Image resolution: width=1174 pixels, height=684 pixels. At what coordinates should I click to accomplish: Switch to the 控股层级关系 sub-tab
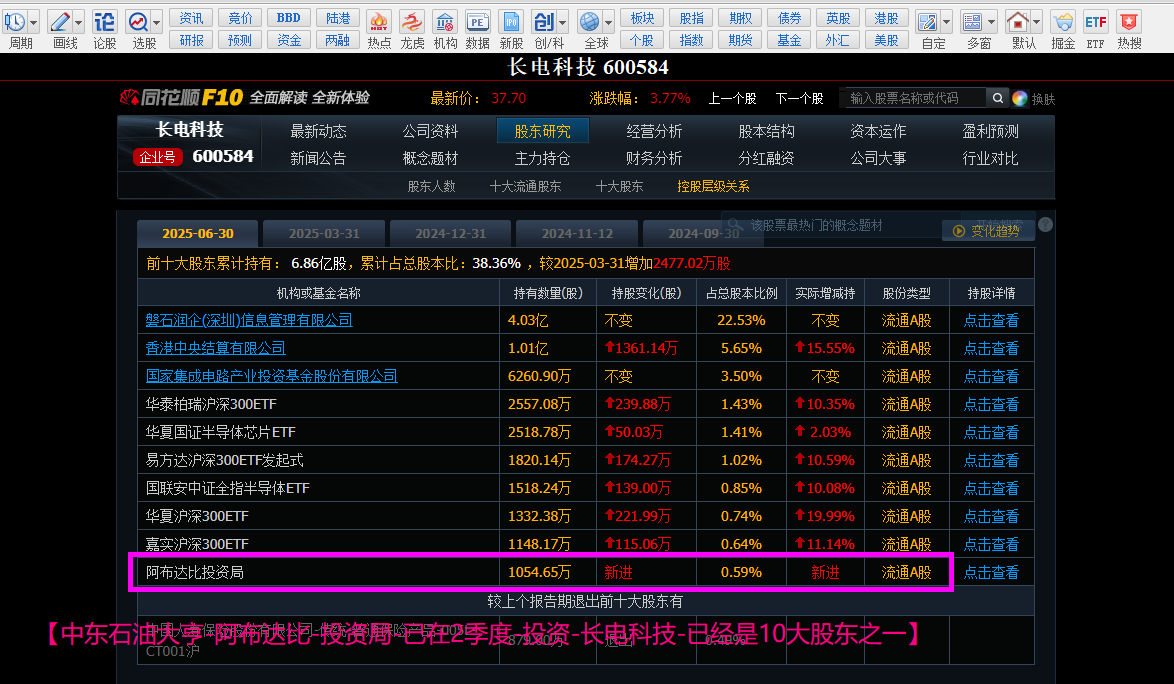tap(713, 186)
